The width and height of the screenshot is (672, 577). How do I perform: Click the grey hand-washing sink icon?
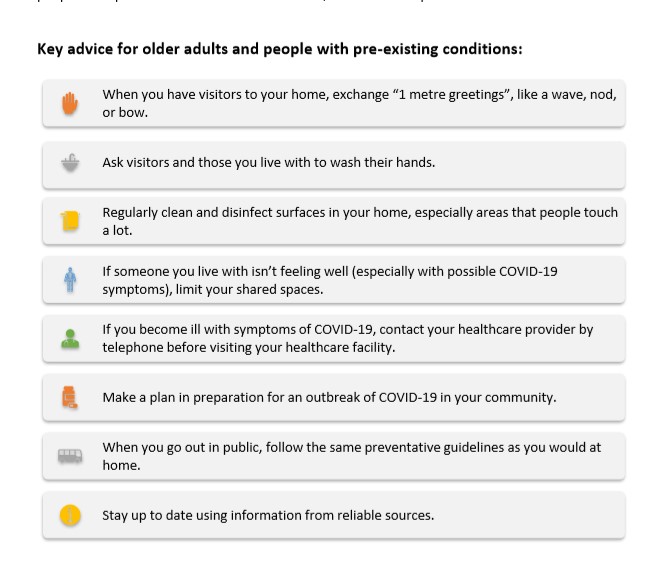pos(69,163)
